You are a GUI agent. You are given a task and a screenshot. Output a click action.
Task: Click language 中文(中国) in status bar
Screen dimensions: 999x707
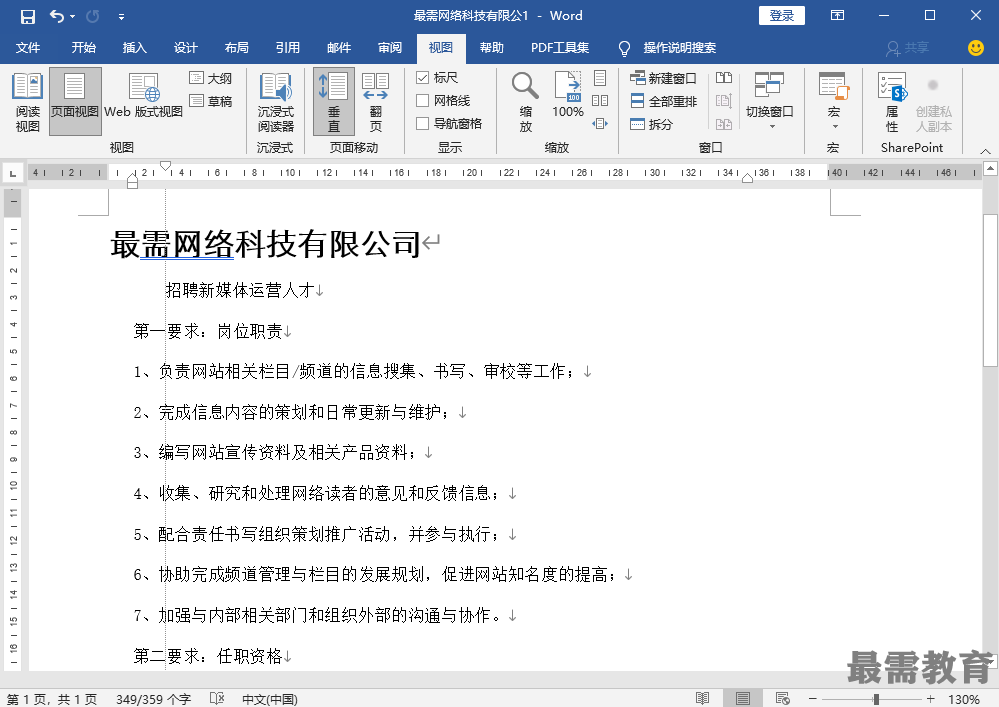click(270, 699)
